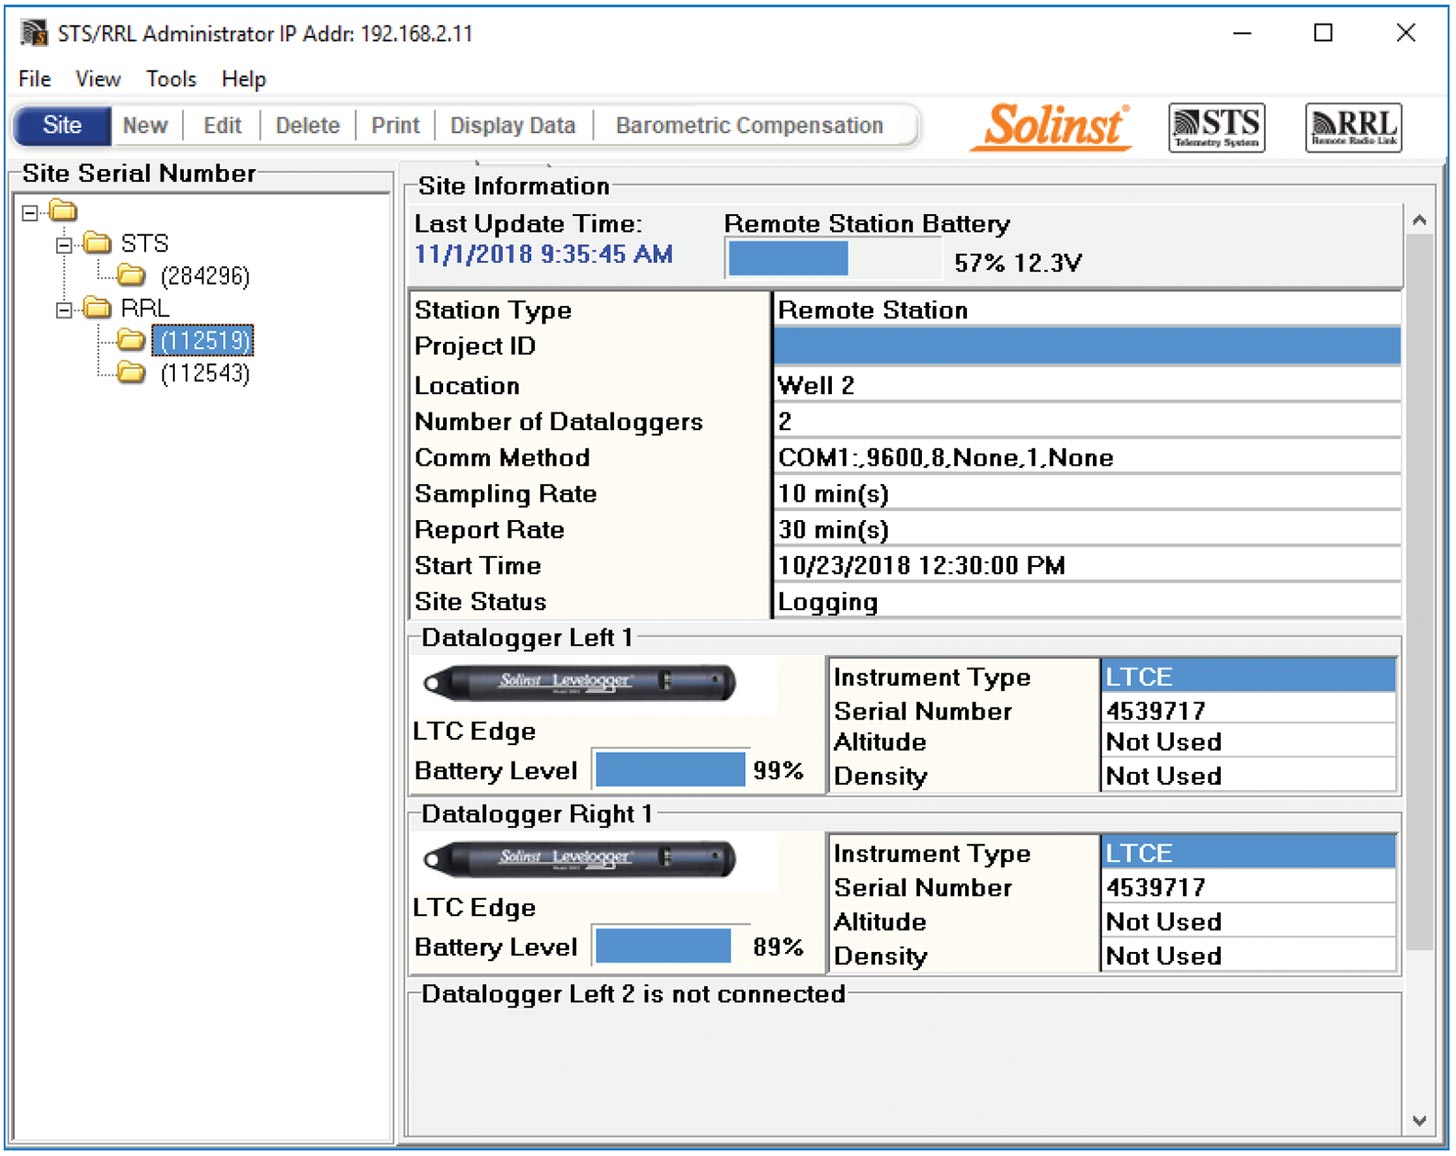Open the View menu
The width and height of the screenshot is (1456, 1156).
[x=96, y=79]
